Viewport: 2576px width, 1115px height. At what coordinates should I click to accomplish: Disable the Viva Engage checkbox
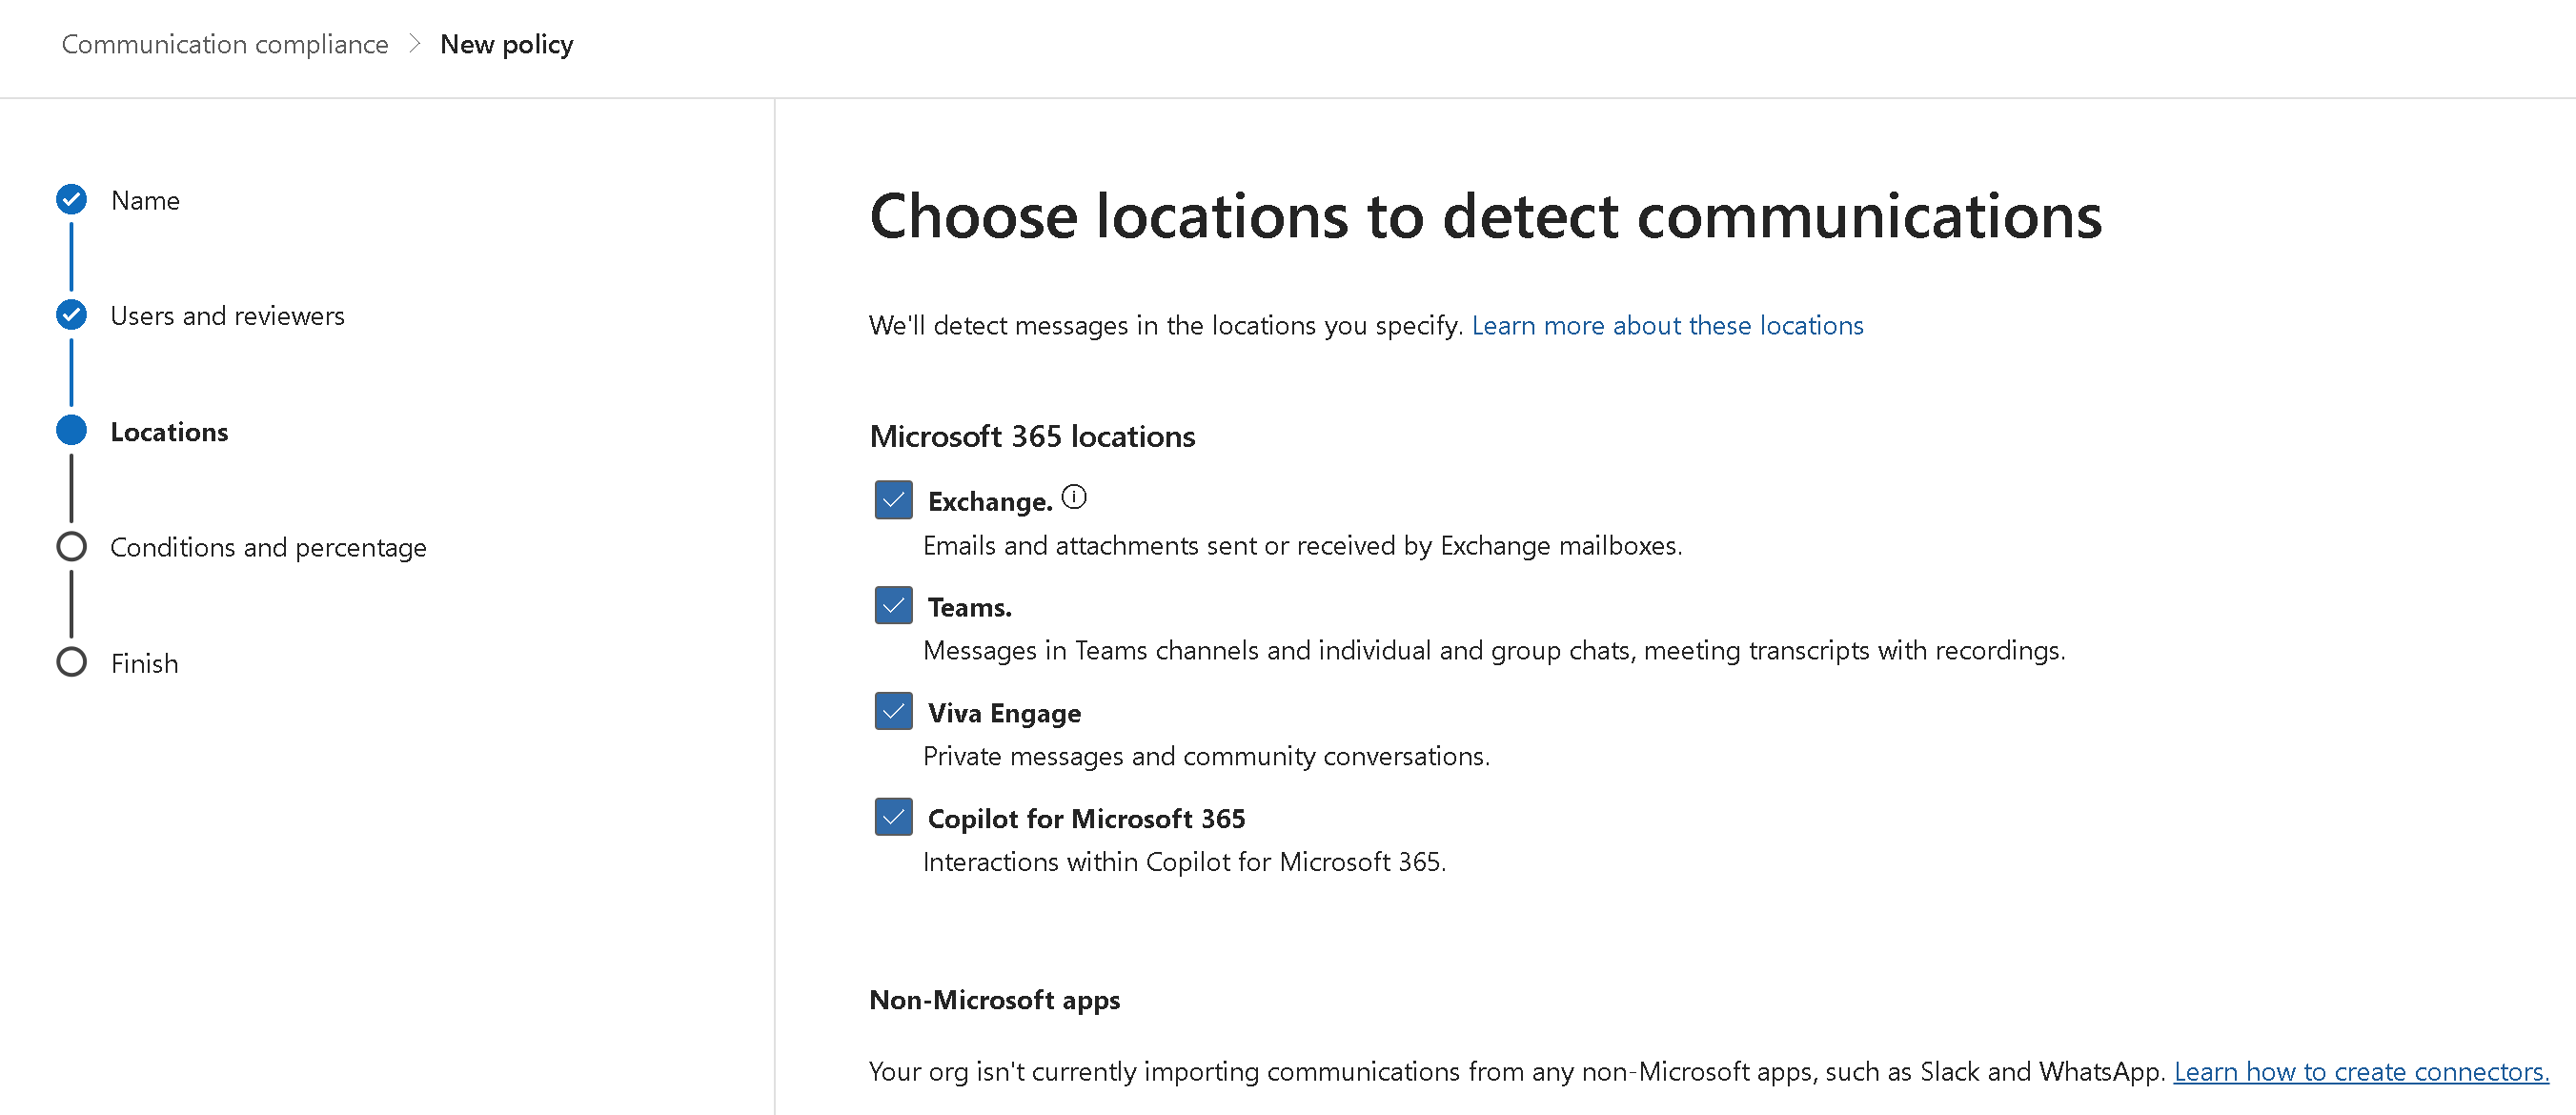click(893, 711)
